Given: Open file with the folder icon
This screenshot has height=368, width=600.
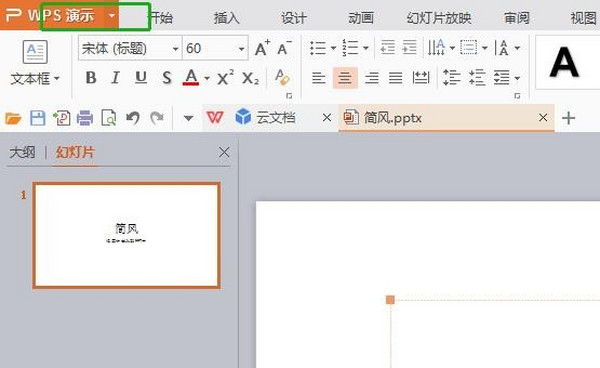Looking at the screenshot, I should pyautogui.click(x=13, y=118).
